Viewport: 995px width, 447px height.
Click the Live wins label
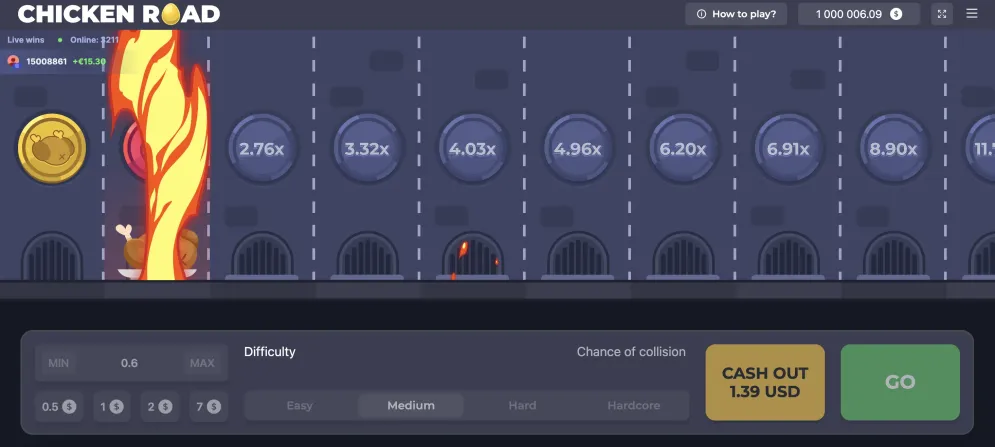coord(26,40)
